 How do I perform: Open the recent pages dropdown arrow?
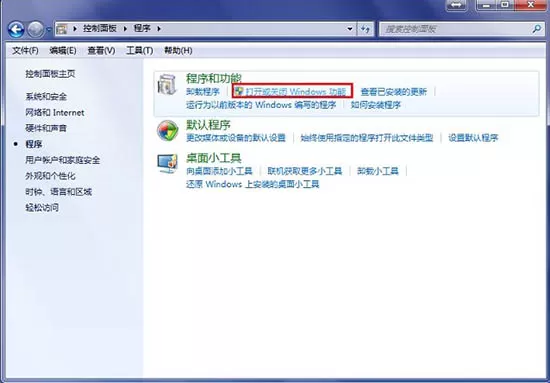pyautogui.click(x=49, y=29)
